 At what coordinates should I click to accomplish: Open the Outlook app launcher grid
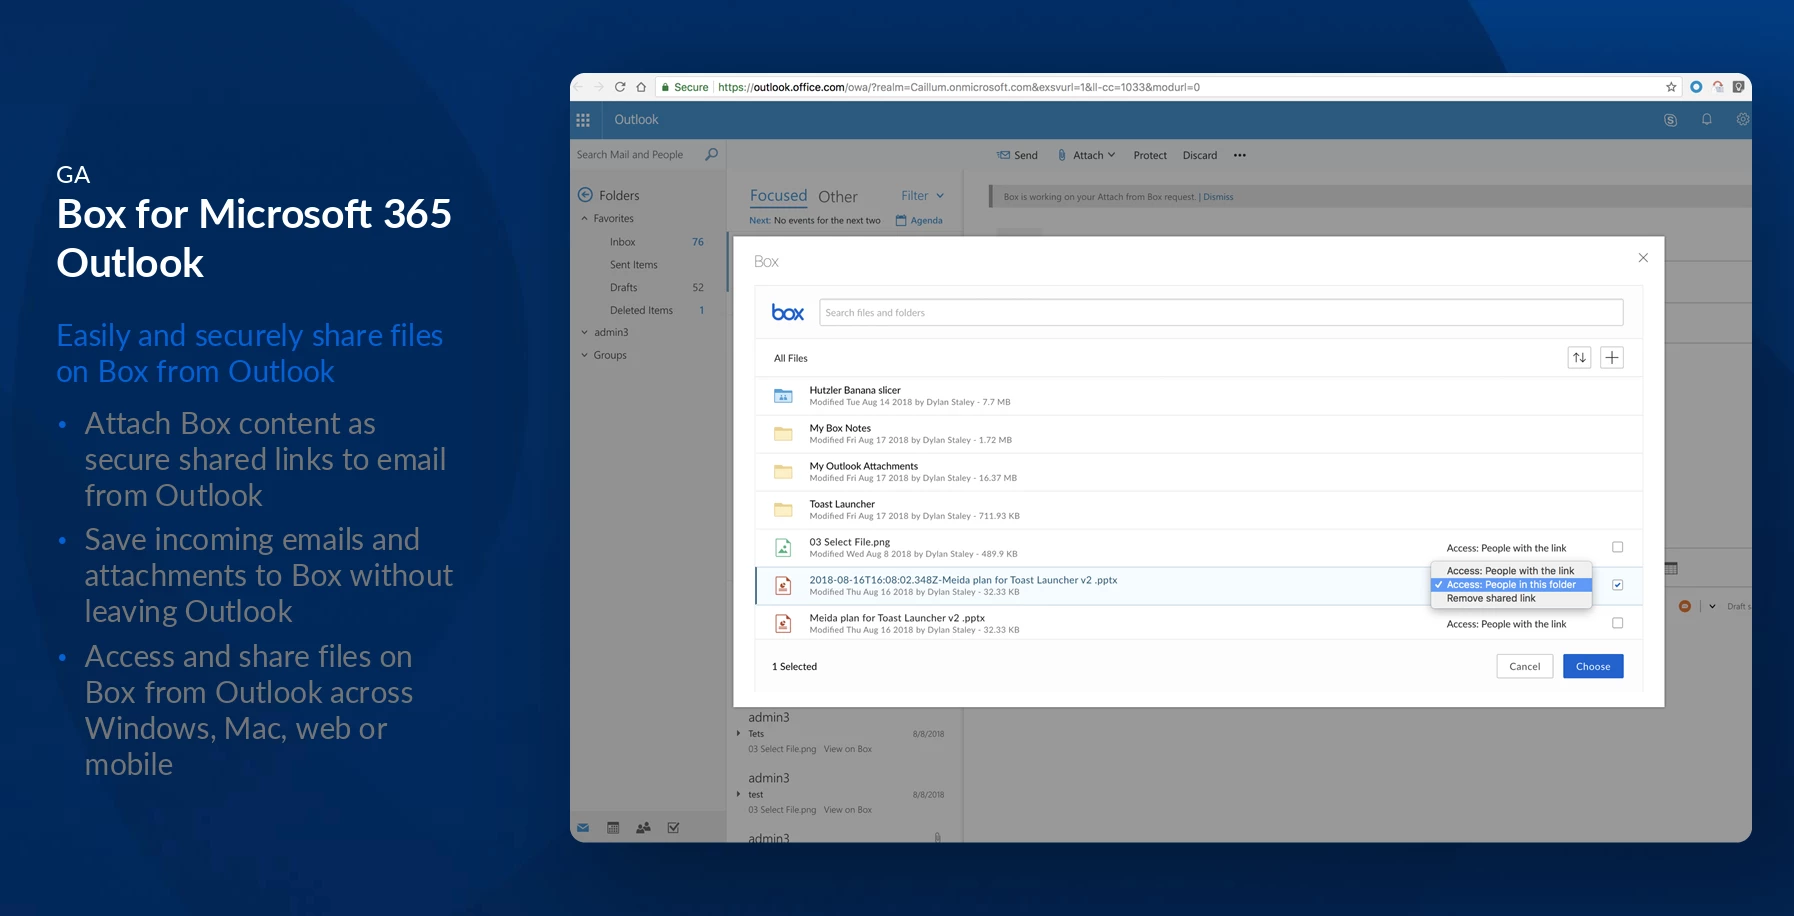pos(583,120)
